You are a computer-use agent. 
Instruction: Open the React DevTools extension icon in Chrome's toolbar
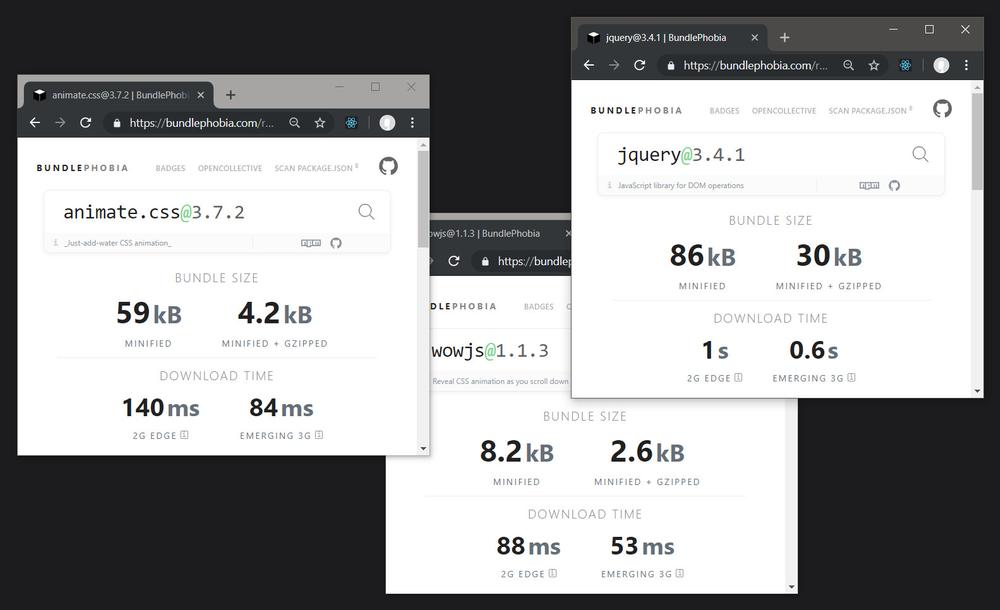pyautogui.click(x=905, y=64)
